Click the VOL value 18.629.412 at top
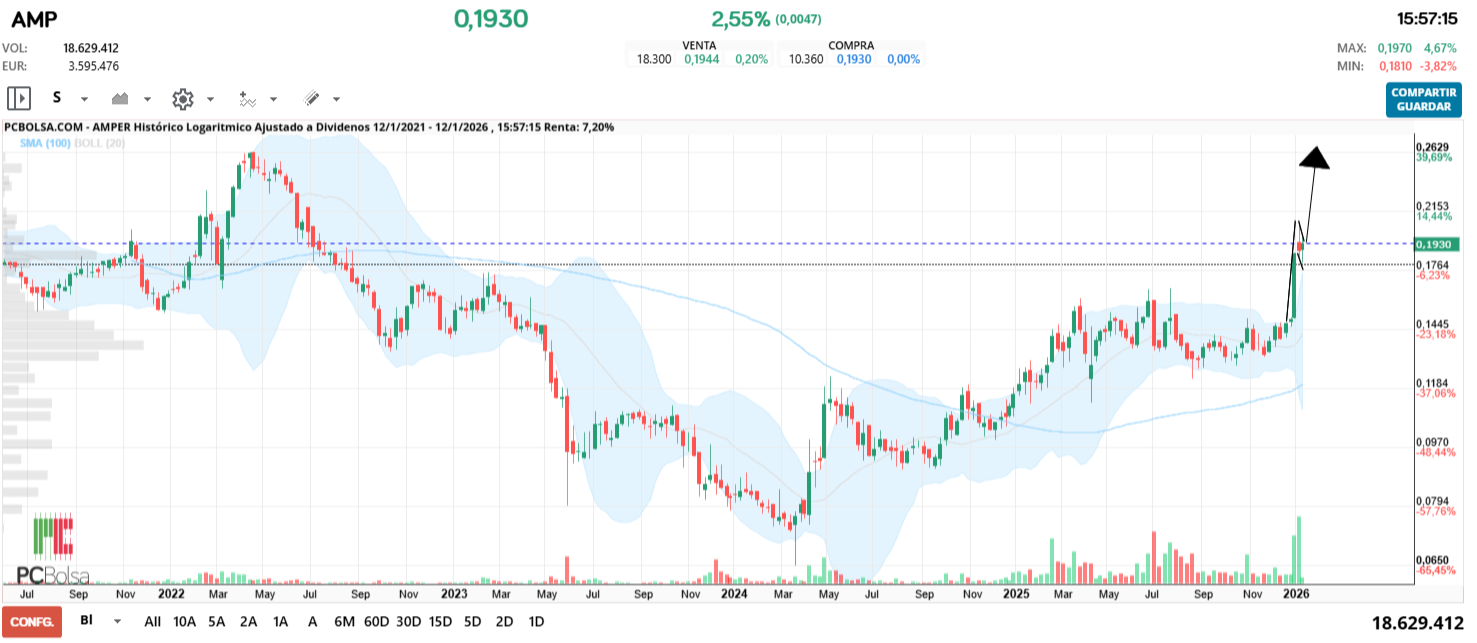1477x643 pixels. (91, 48)
